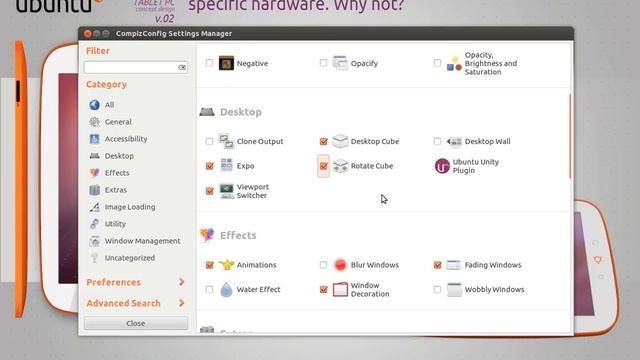Disable the Desktop Cube checkbox
This screenshot has width=640, height=360.
323,141
